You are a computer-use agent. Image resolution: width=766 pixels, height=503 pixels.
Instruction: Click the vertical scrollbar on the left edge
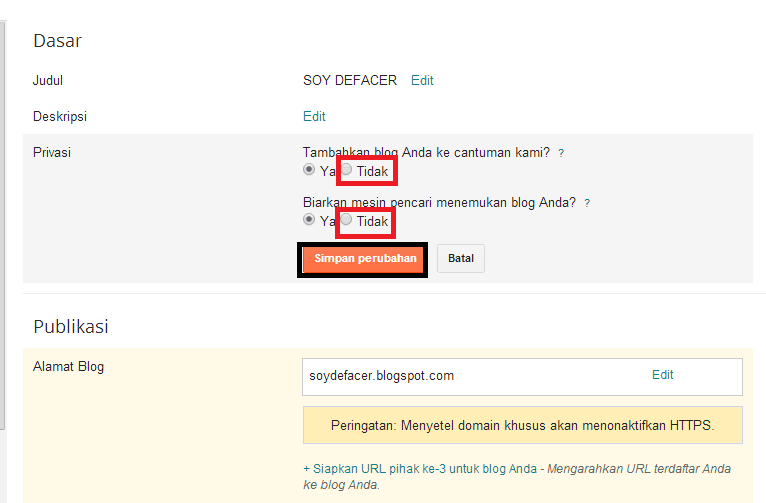(x=2, y=225)
